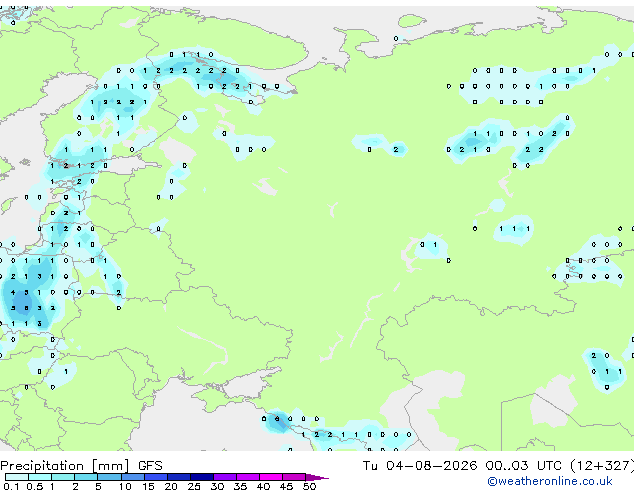This screenshot has width=634, height=490.
Task: Click the "50" legend scale label
Action: pos(309,486)
